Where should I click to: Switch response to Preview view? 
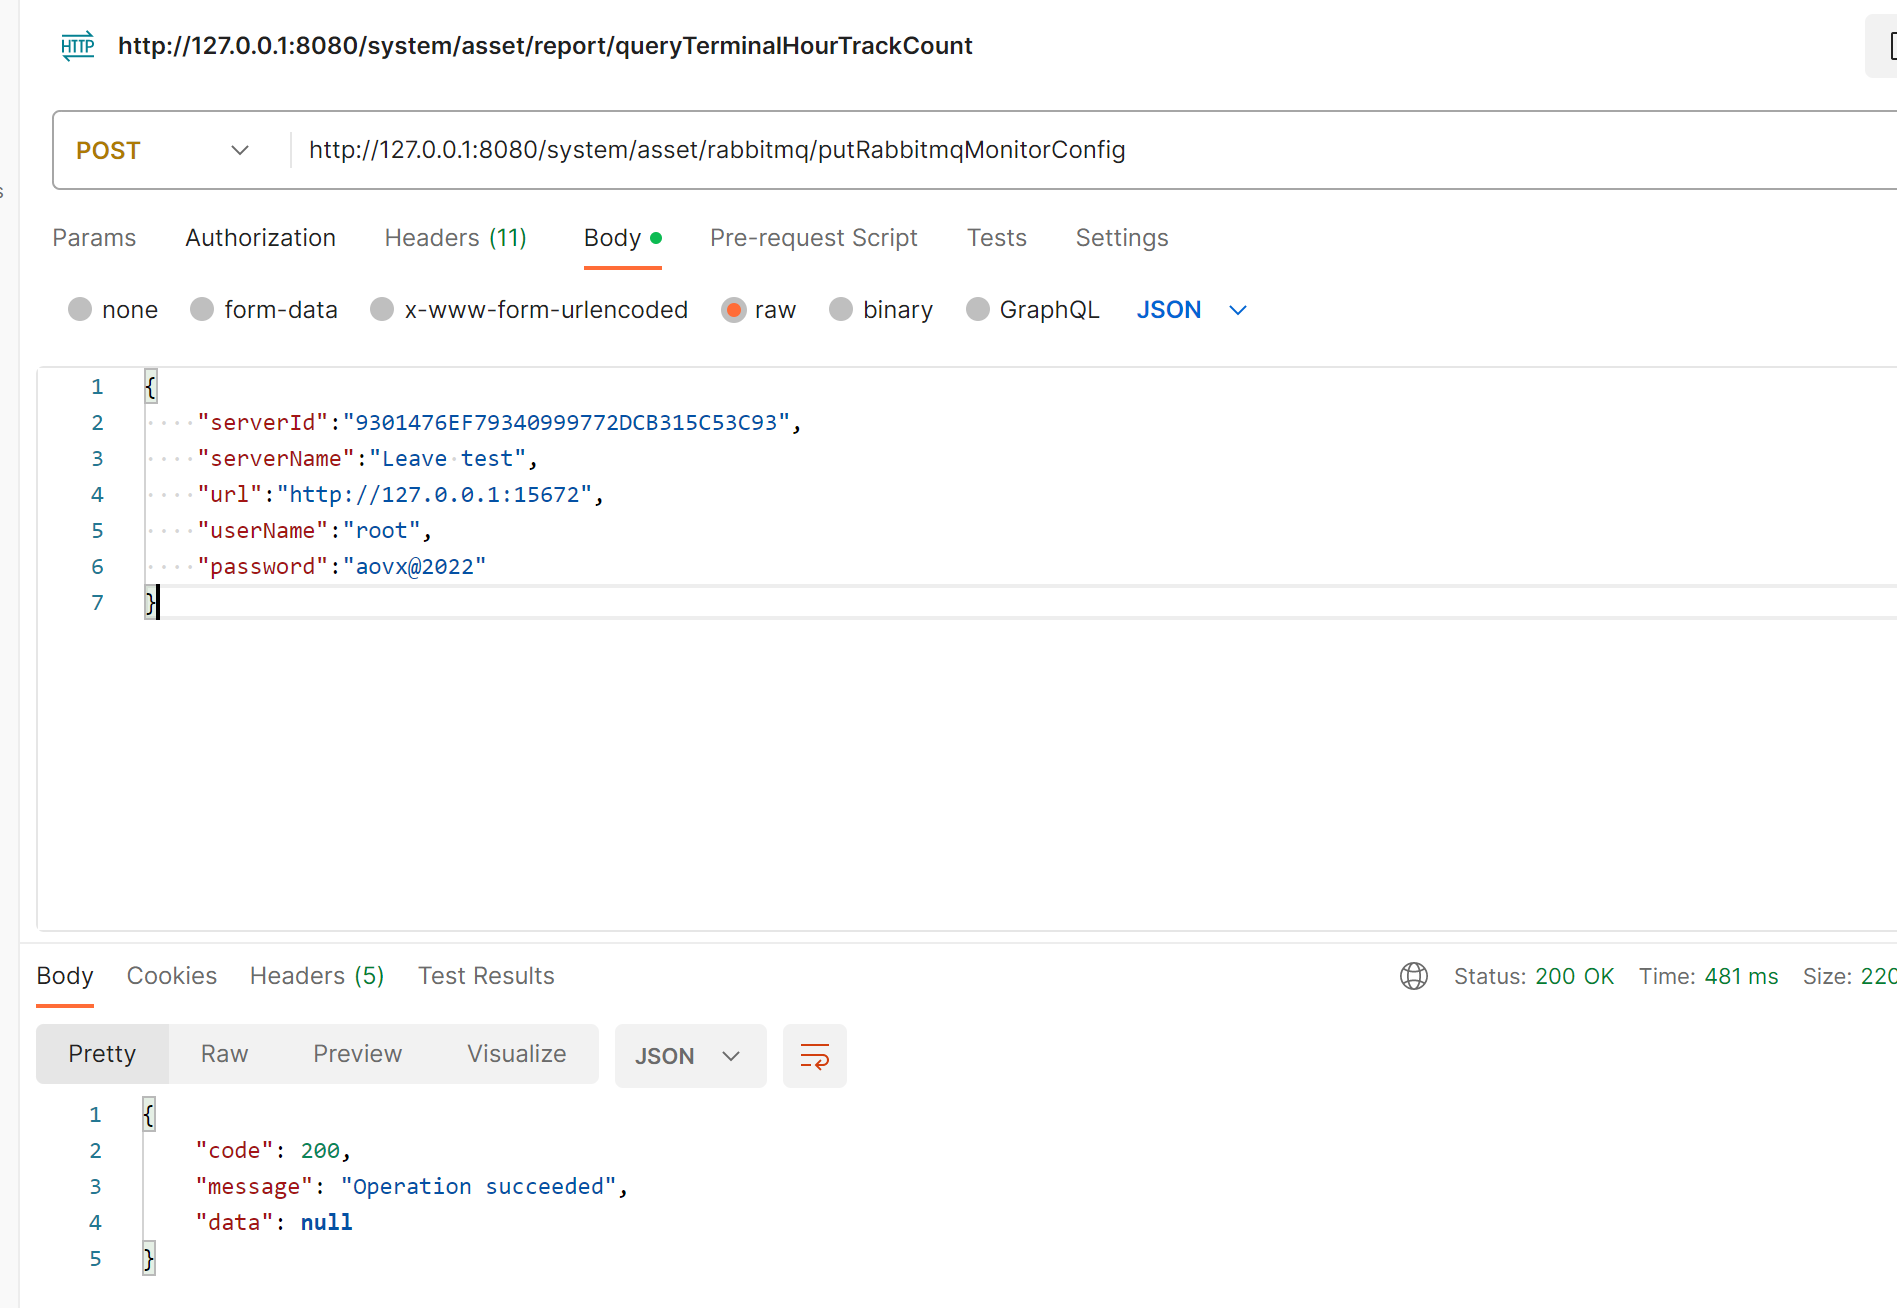(x=357, y=1054)
